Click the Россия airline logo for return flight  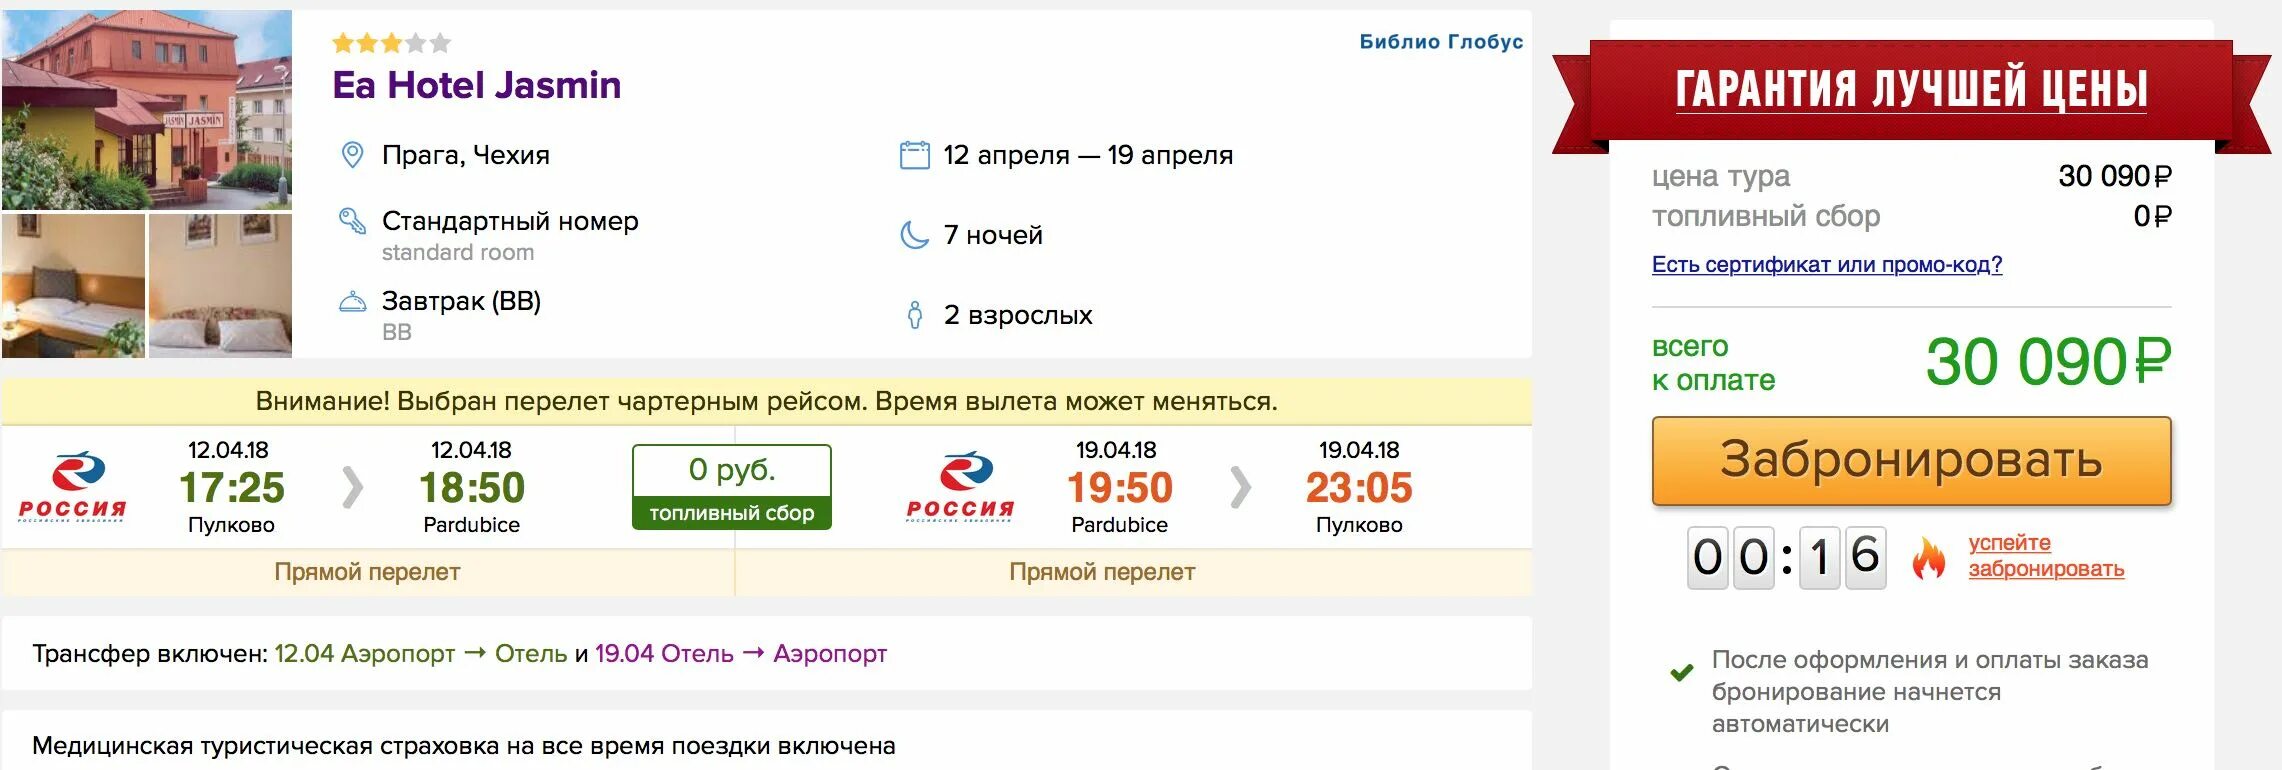960,487
